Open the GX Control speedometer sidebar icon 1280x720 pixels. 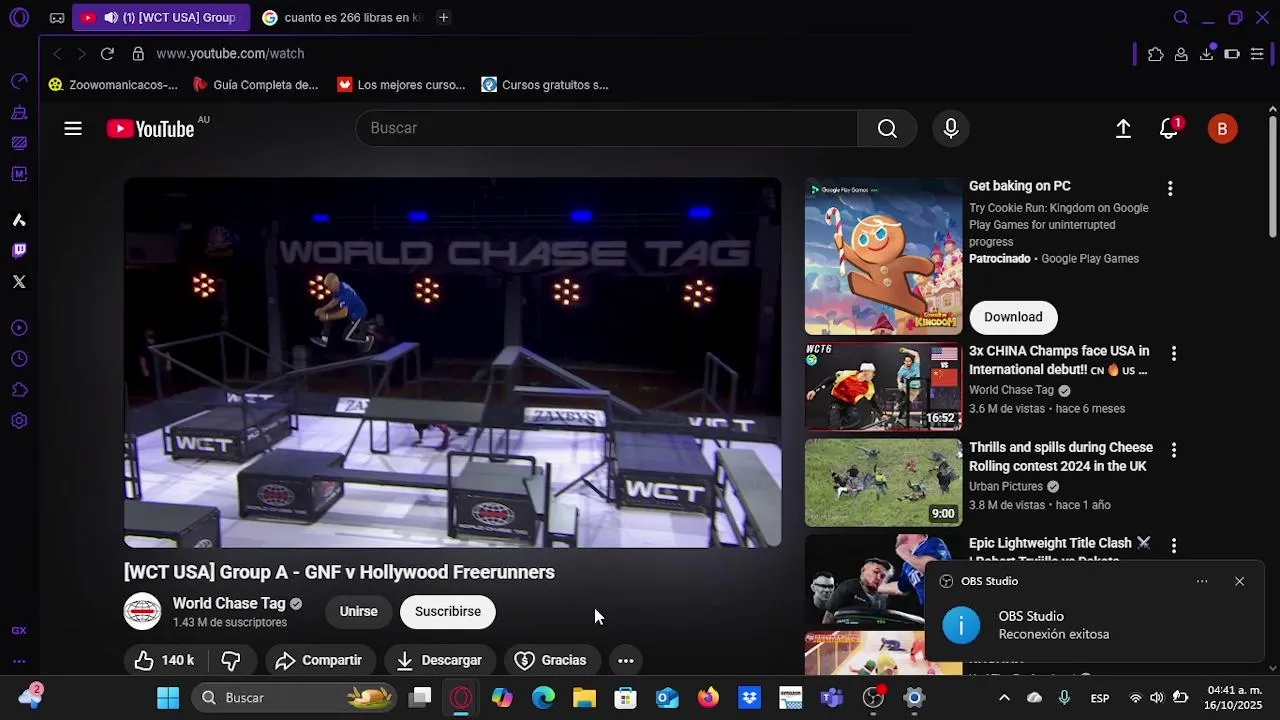[19, 81]
